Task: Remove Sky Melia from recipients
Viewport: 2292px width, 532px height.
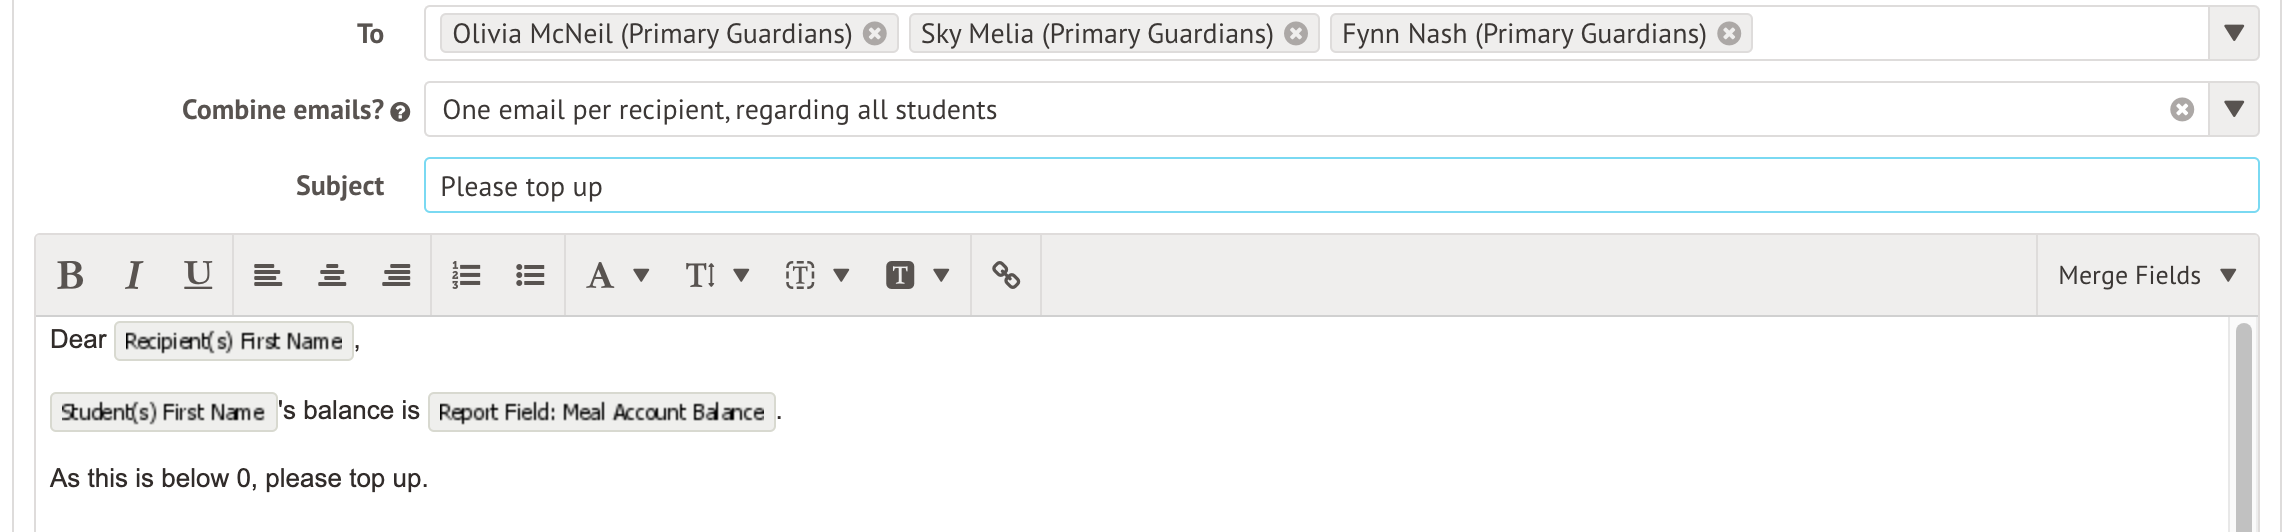Action: (1296, 34)
